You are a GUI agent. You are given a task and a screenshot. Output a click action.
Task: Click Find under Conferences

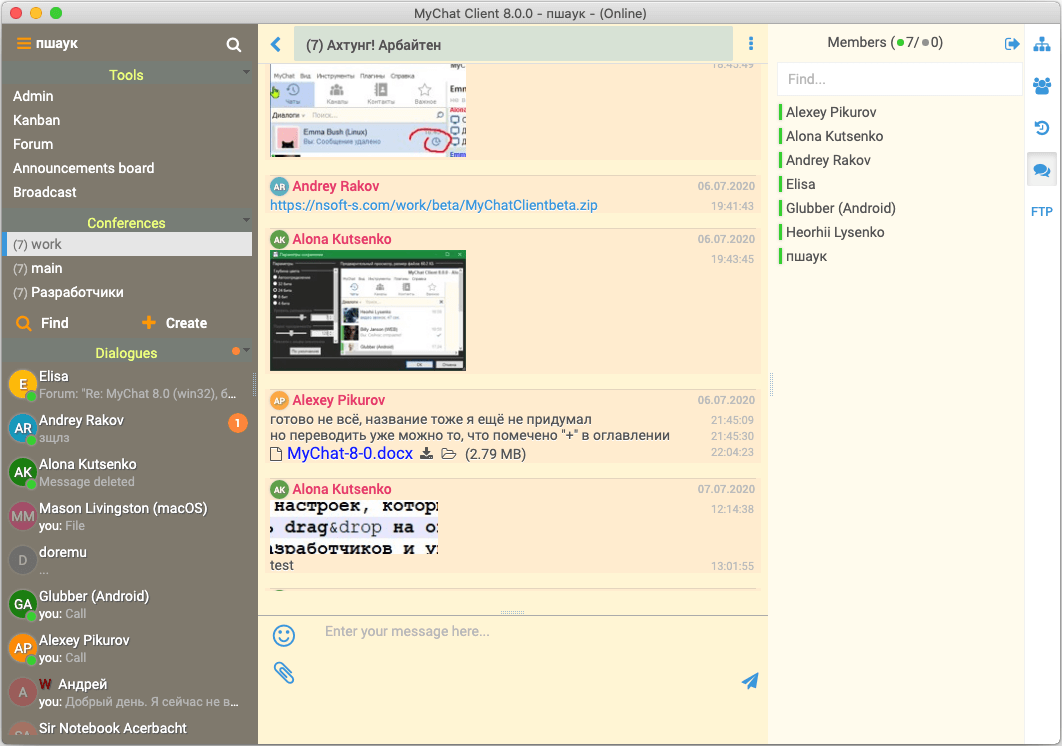point(43,323)
